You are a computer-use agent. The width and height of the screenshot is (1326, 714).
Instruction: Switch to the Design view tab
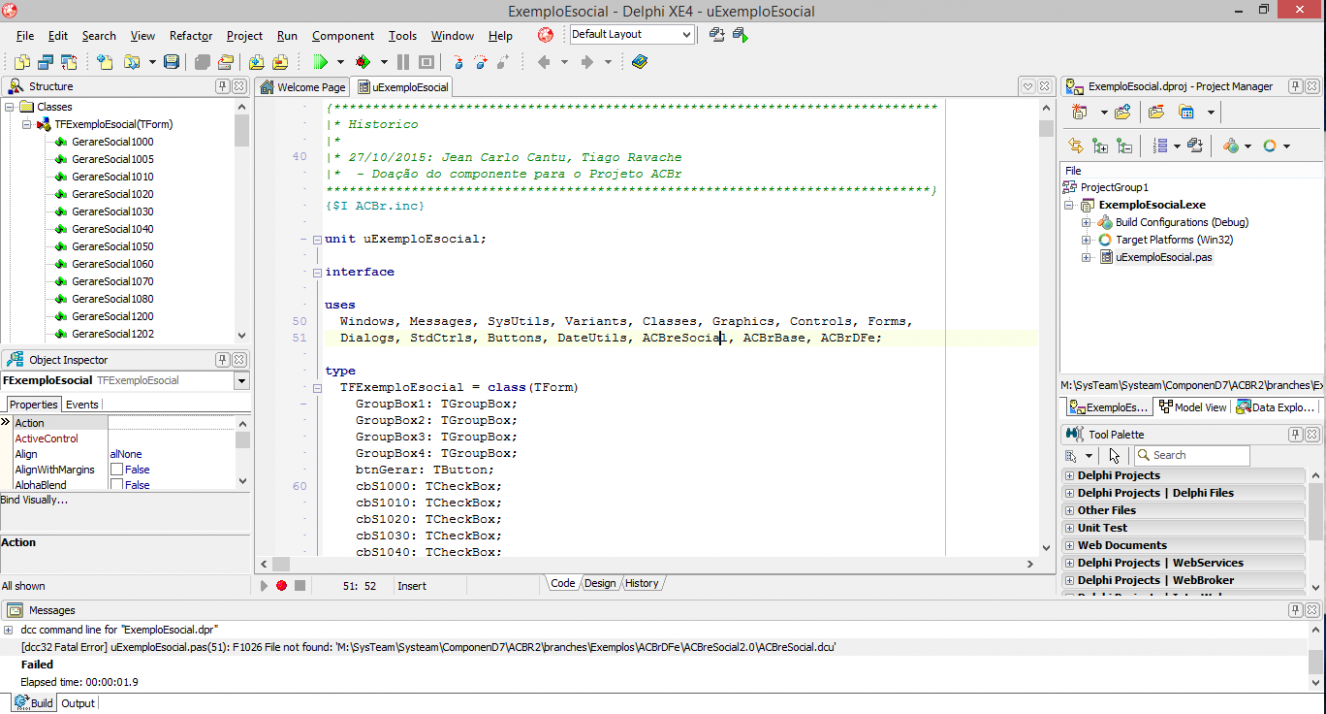(600, 583)
